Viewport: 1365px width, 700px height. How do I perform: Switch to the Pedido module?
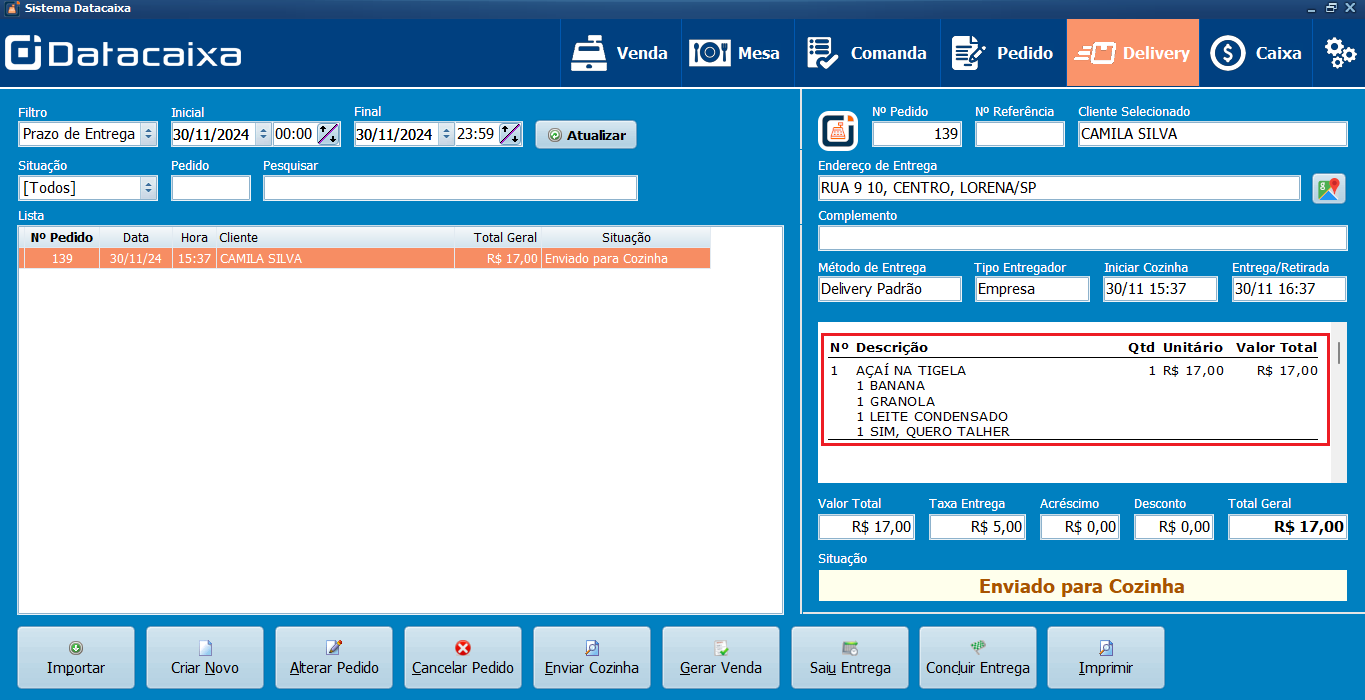(x=1002, y=52)
